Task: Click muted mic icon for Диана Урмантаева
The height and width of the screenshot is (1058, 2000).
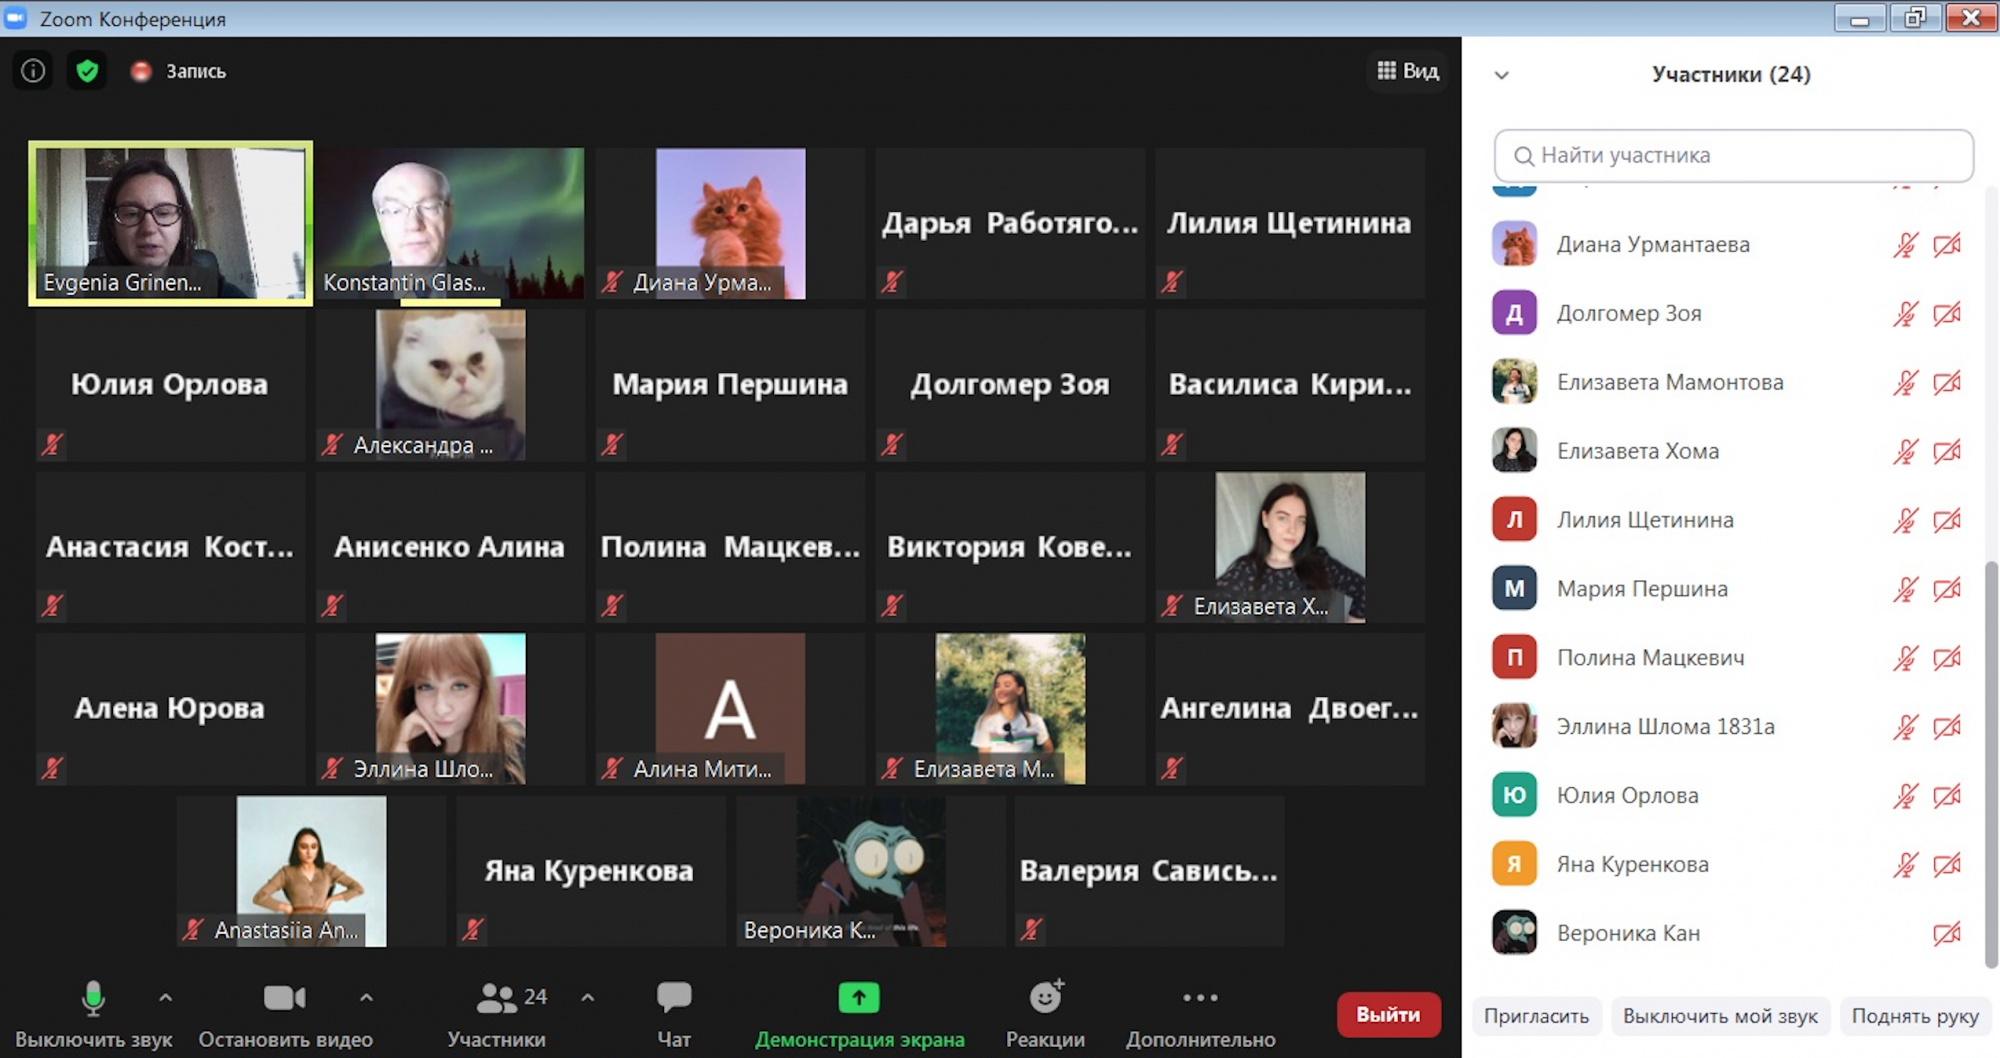Action: [x=1905, y=245]
